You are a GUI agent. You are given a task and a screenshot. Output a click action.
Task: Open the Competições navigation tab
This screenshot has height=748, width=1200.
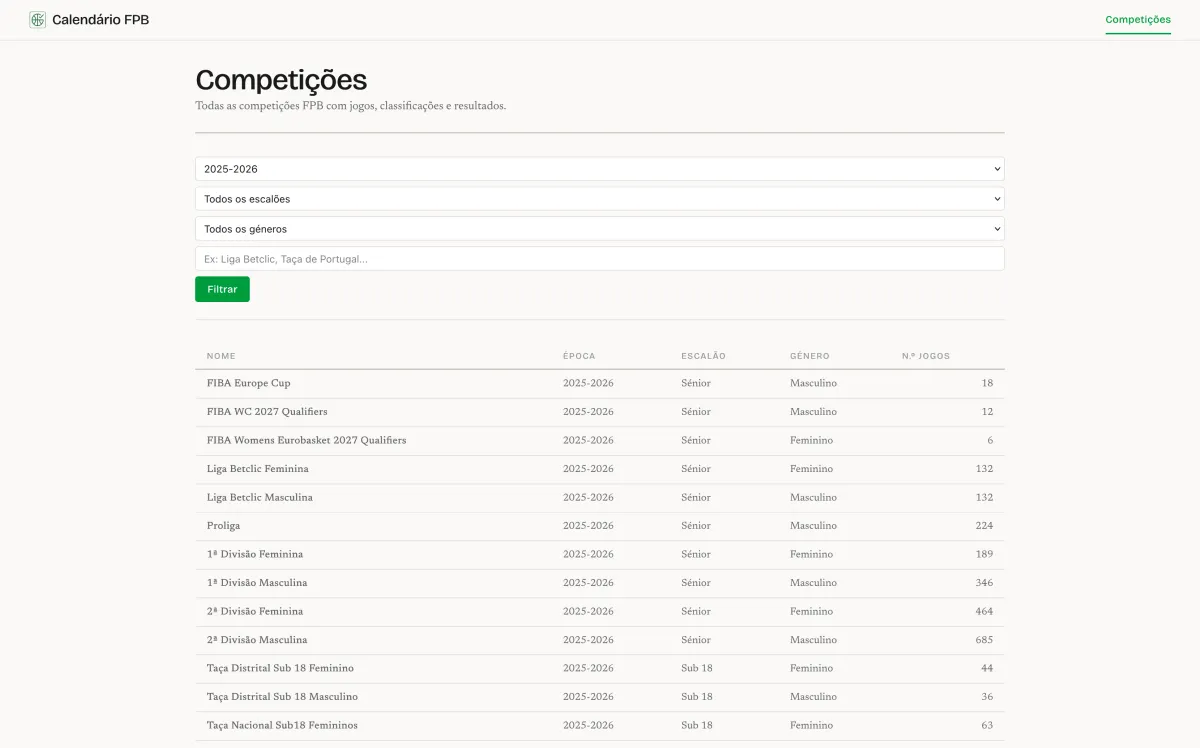pos(1137,20)
